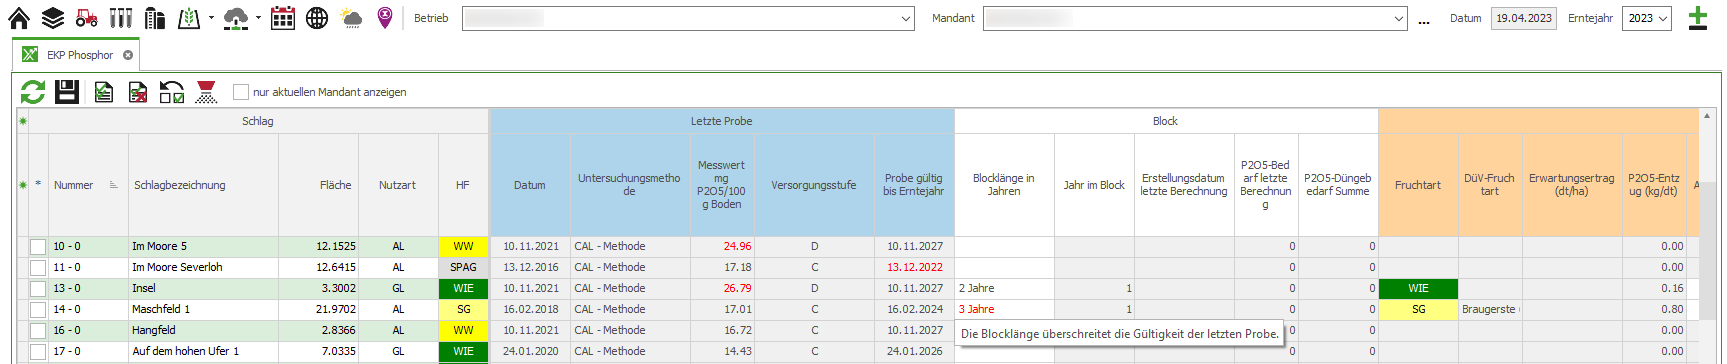Open the purple location pin icon
Image resolution: width=1727 pixels, height=364 pixels.
(385, 18)
